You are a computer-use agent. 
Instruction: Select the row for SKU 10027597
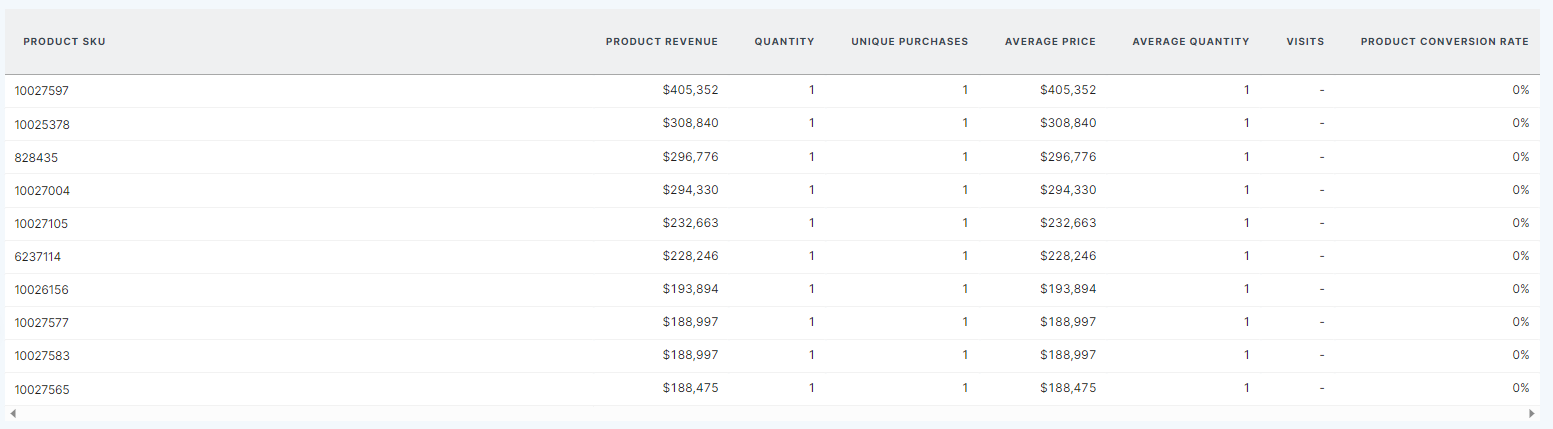pyautogui.click(x=42, y=91)
